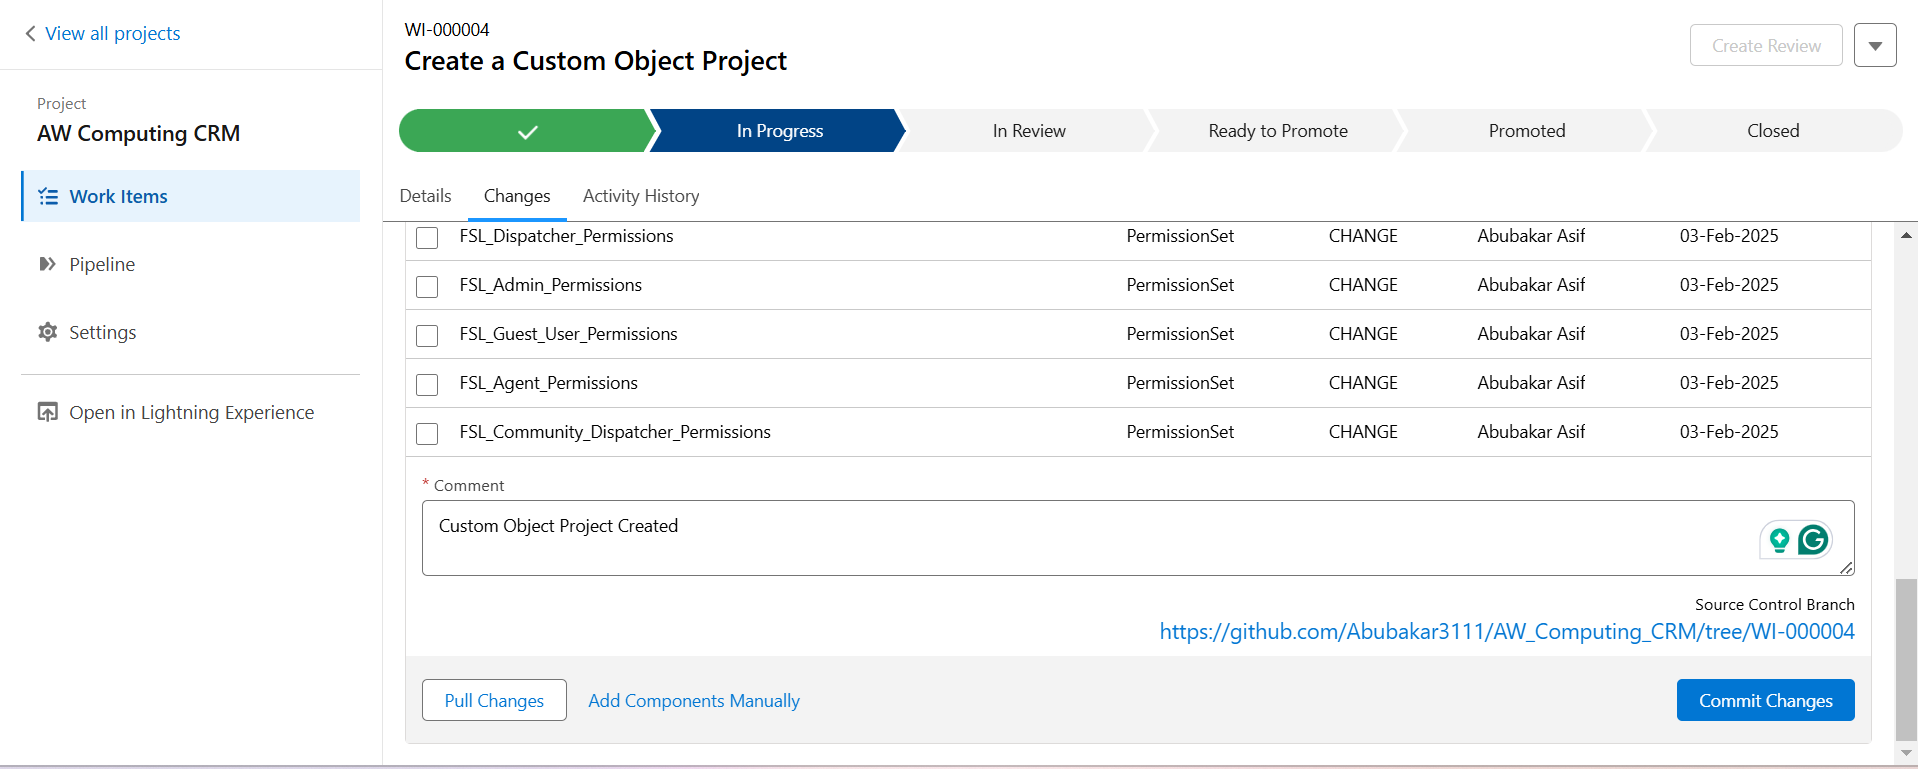Tick checkbox for FSL_Admin_Permissions

coord(427,286)
